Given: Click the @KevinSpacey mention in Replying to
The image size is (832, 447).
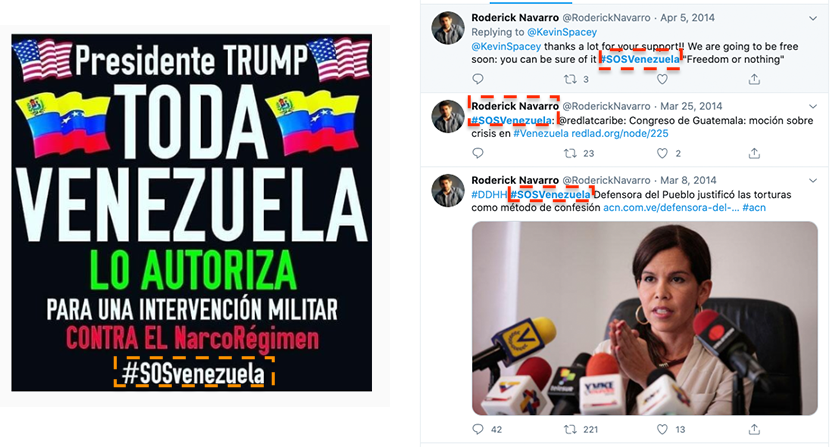Looking at the screenshot, I should [x=562, y=32].
